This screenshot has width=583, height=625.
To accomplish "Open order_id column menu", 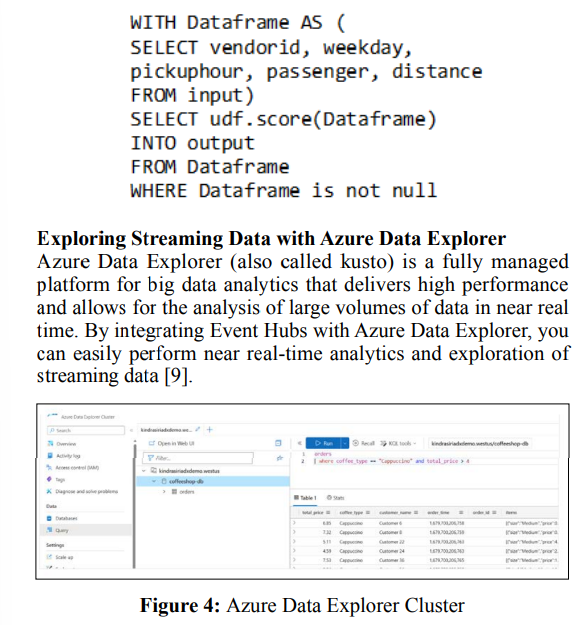I will tap(494, 513).
